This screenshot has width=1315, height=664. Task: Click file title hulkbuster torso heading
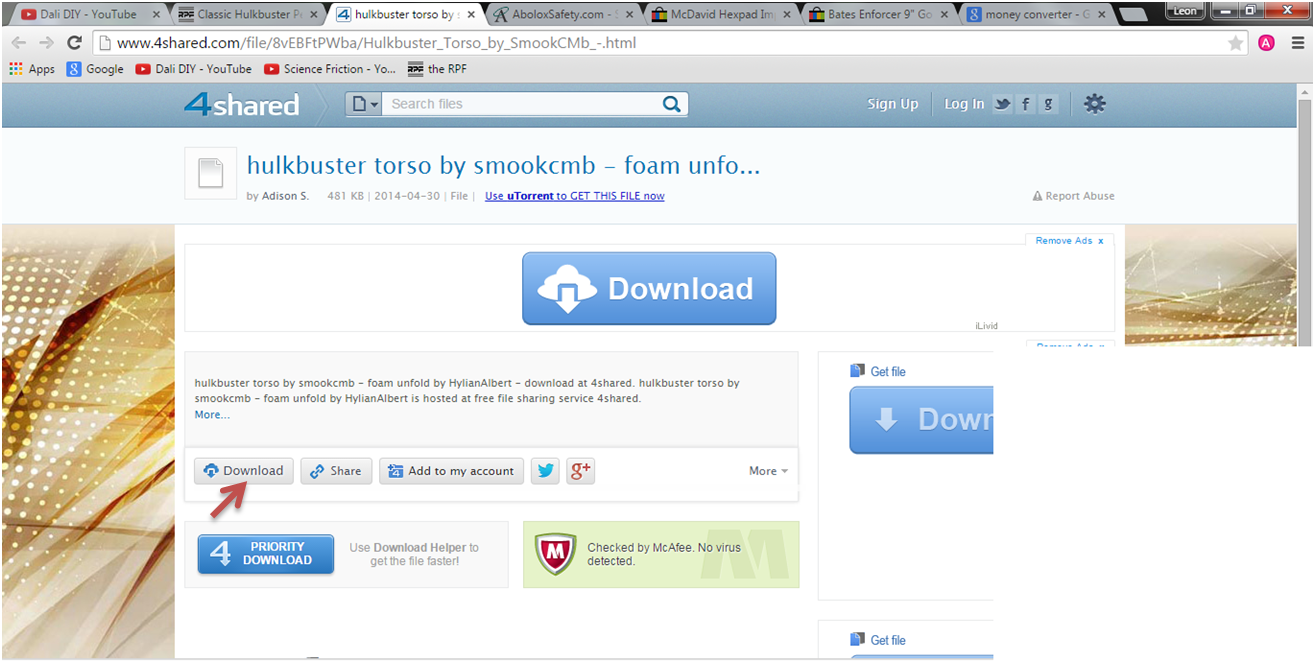point(503,165)
